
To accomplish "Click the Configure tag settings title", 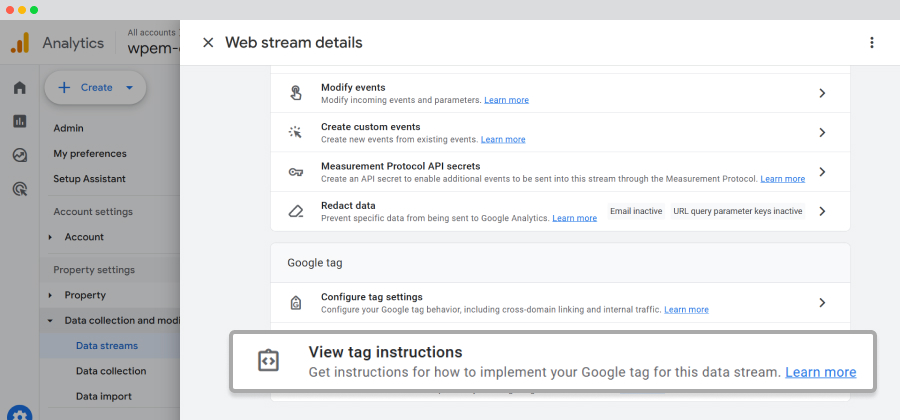I will pyautogui.click(x=372, y=297).
